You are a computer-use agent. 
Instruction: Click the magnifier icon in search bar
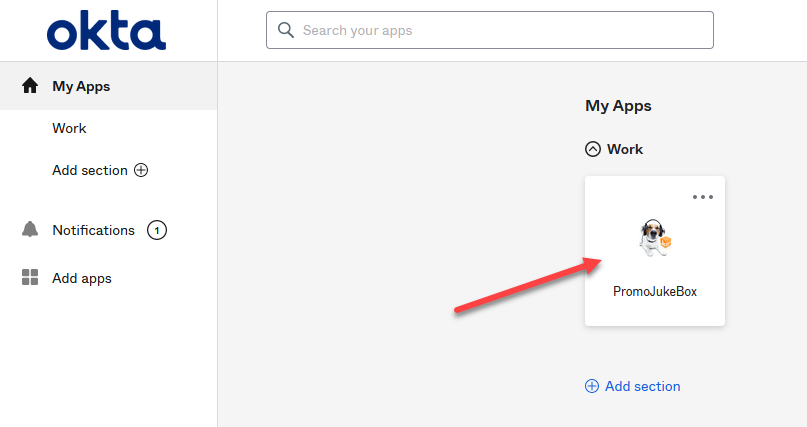click(286, 30)
